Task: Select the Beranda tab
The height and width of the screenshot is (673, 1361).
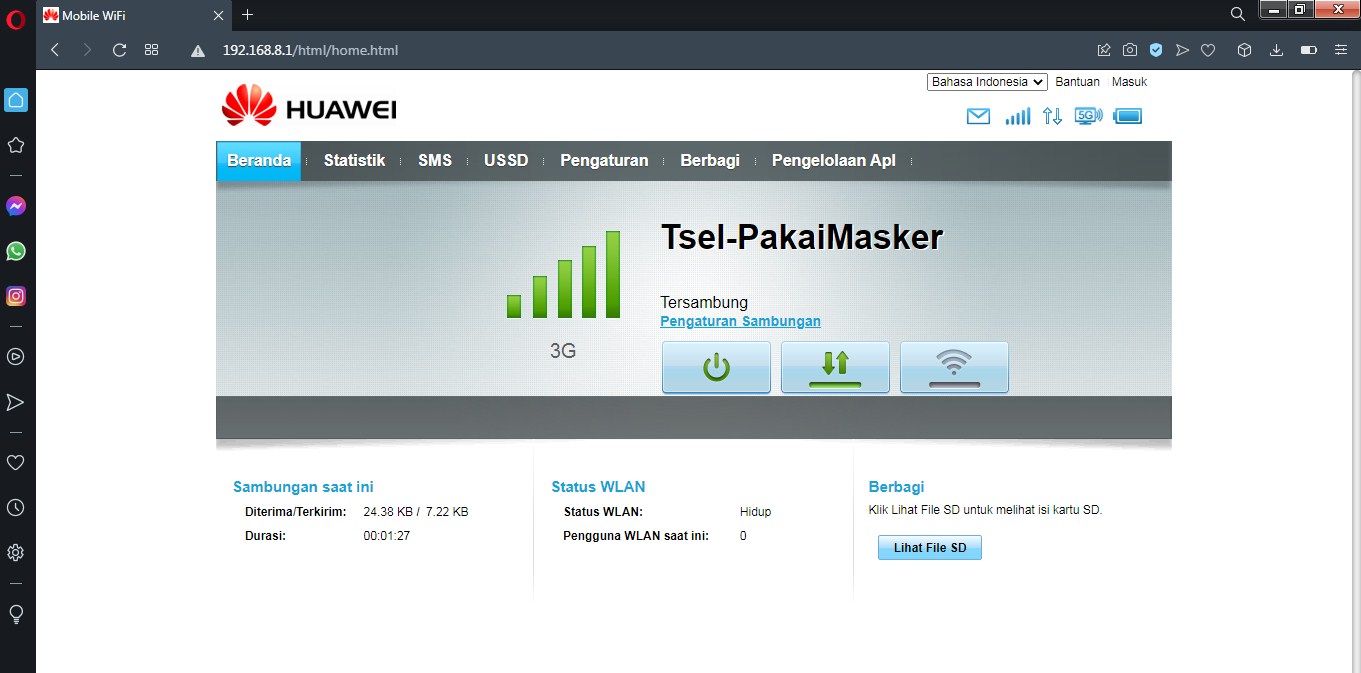Action: pyautogui.click(x=259, y=161)
